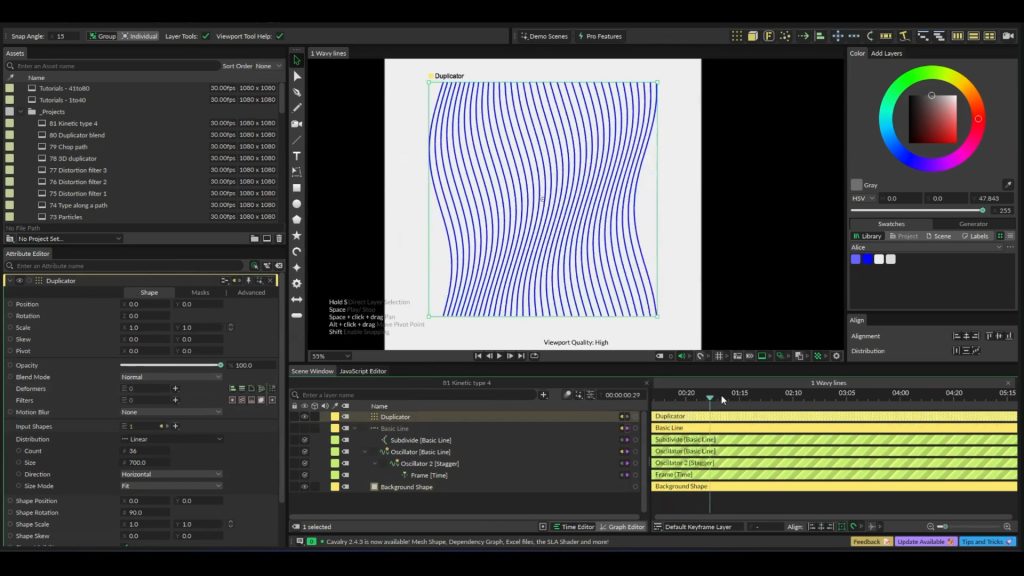Enable the Layer Tools checkmark

206,36
